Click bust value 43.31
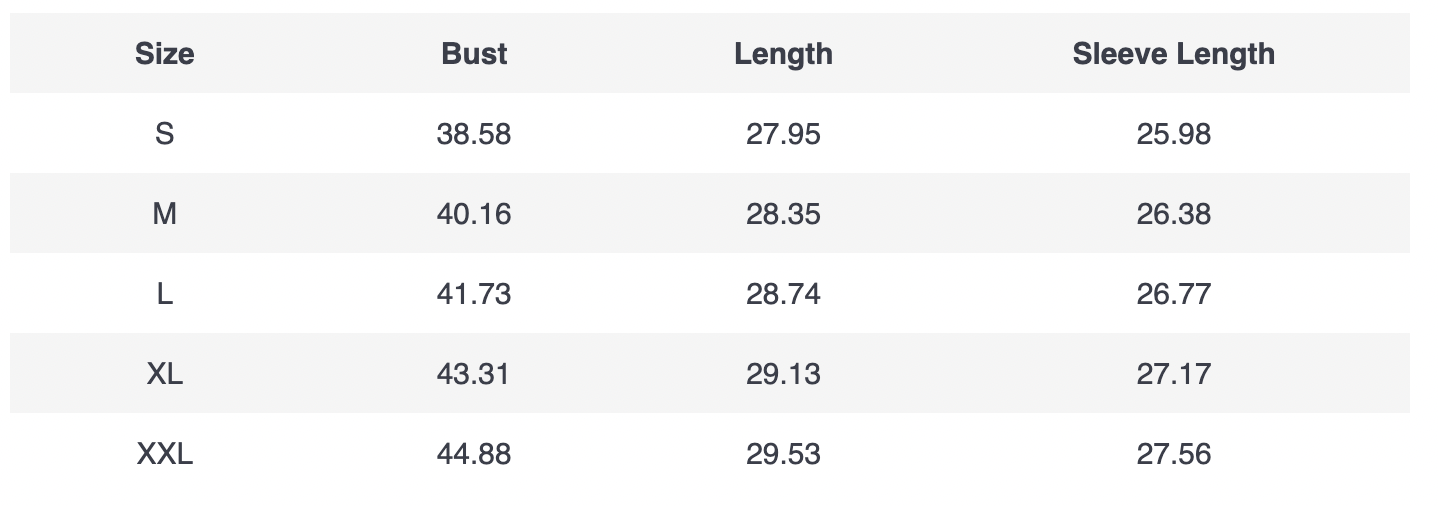Screen dimensions: 1438x506 coord(474,374)
